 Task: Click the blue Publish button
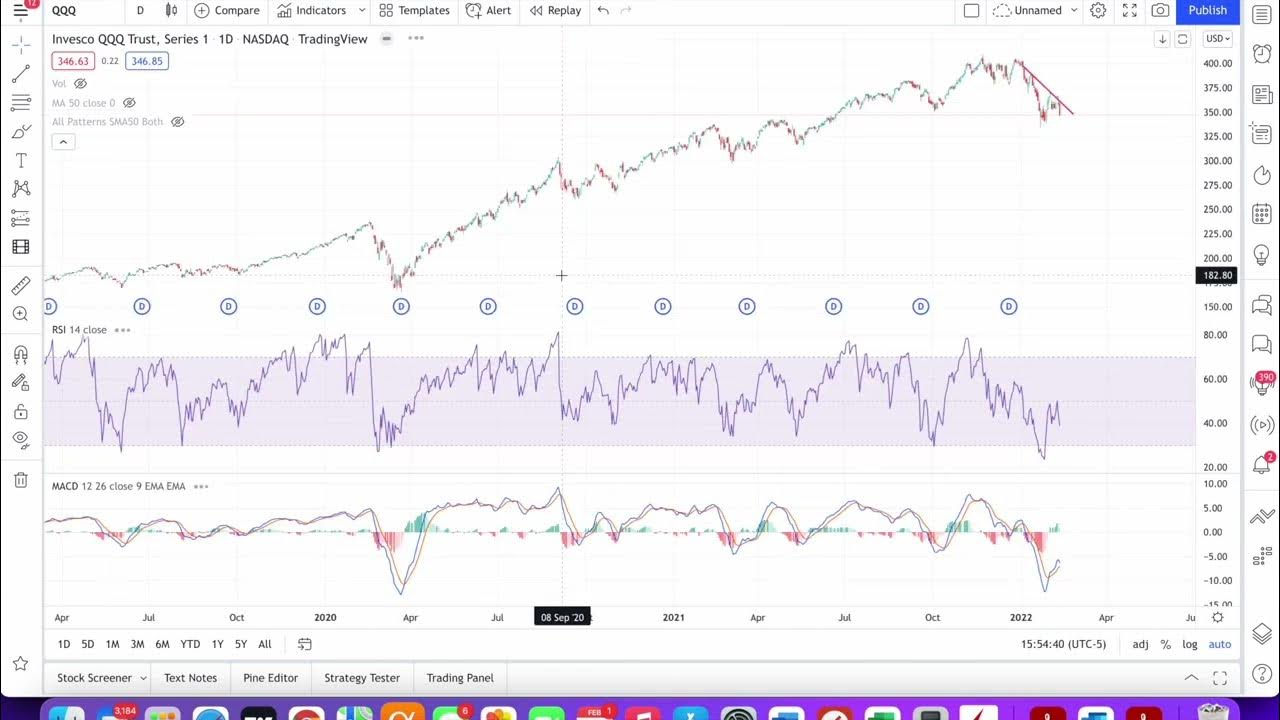click(x=1207, y=11)
